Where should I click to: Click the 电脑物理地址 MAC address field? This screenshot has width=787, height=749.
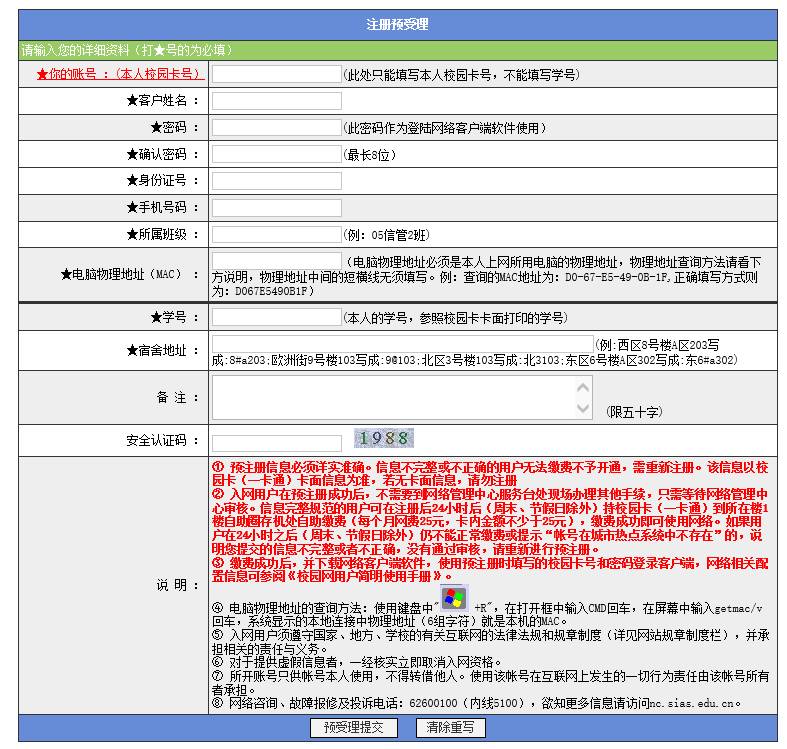coord(276,261)
